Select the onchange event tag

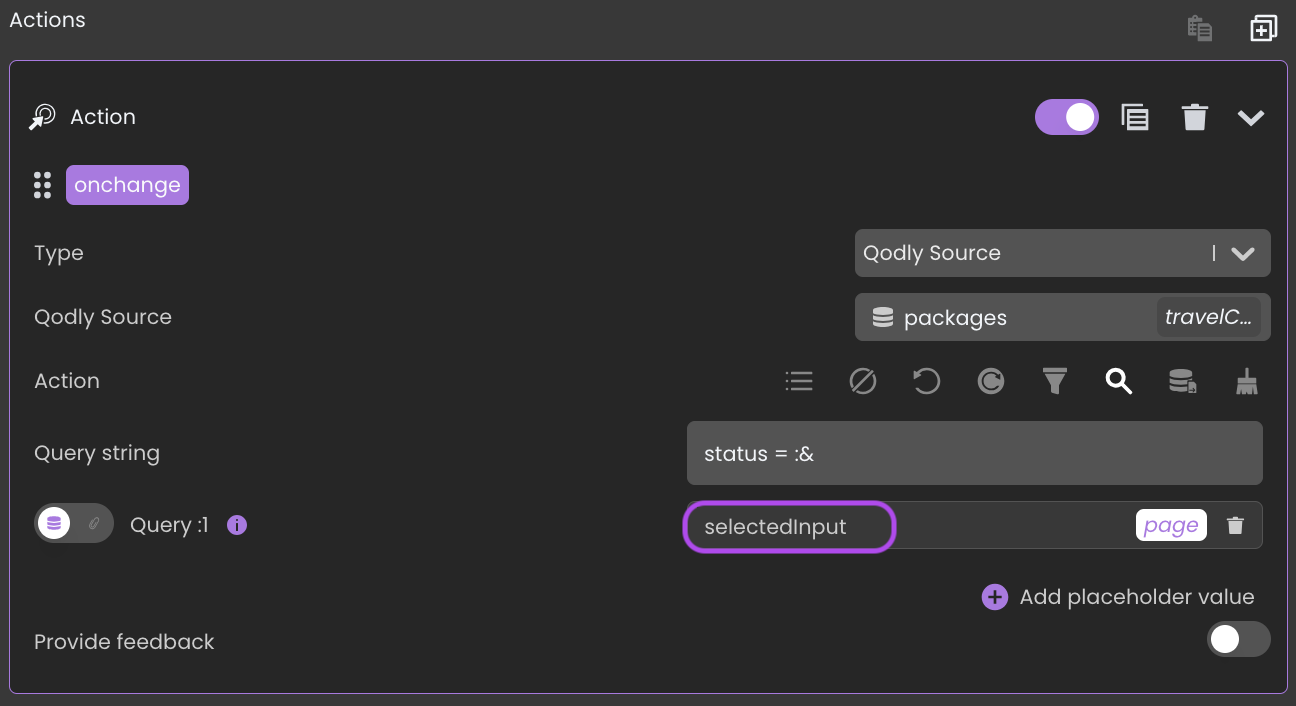[x=127, y=185]
